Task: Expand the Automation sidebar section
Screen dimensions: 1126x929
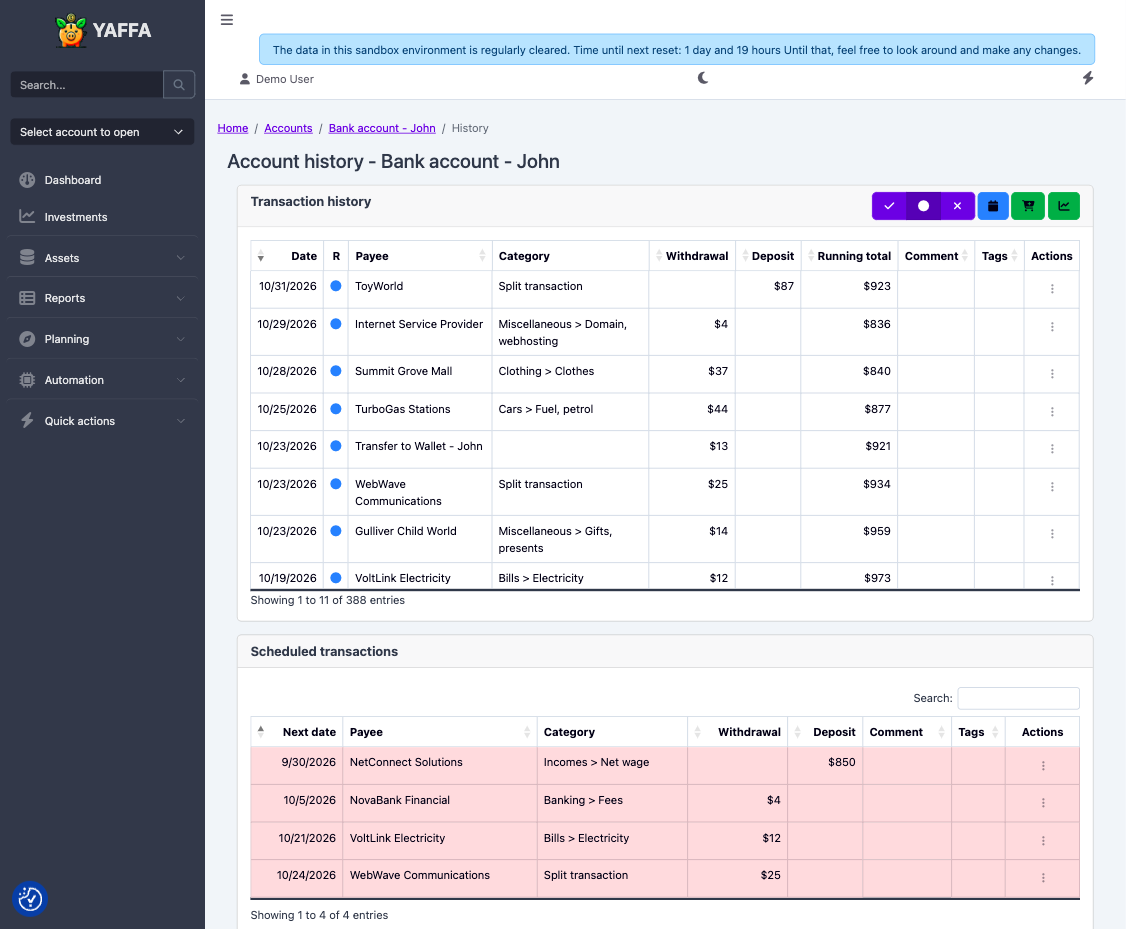Action: (102, 380)
